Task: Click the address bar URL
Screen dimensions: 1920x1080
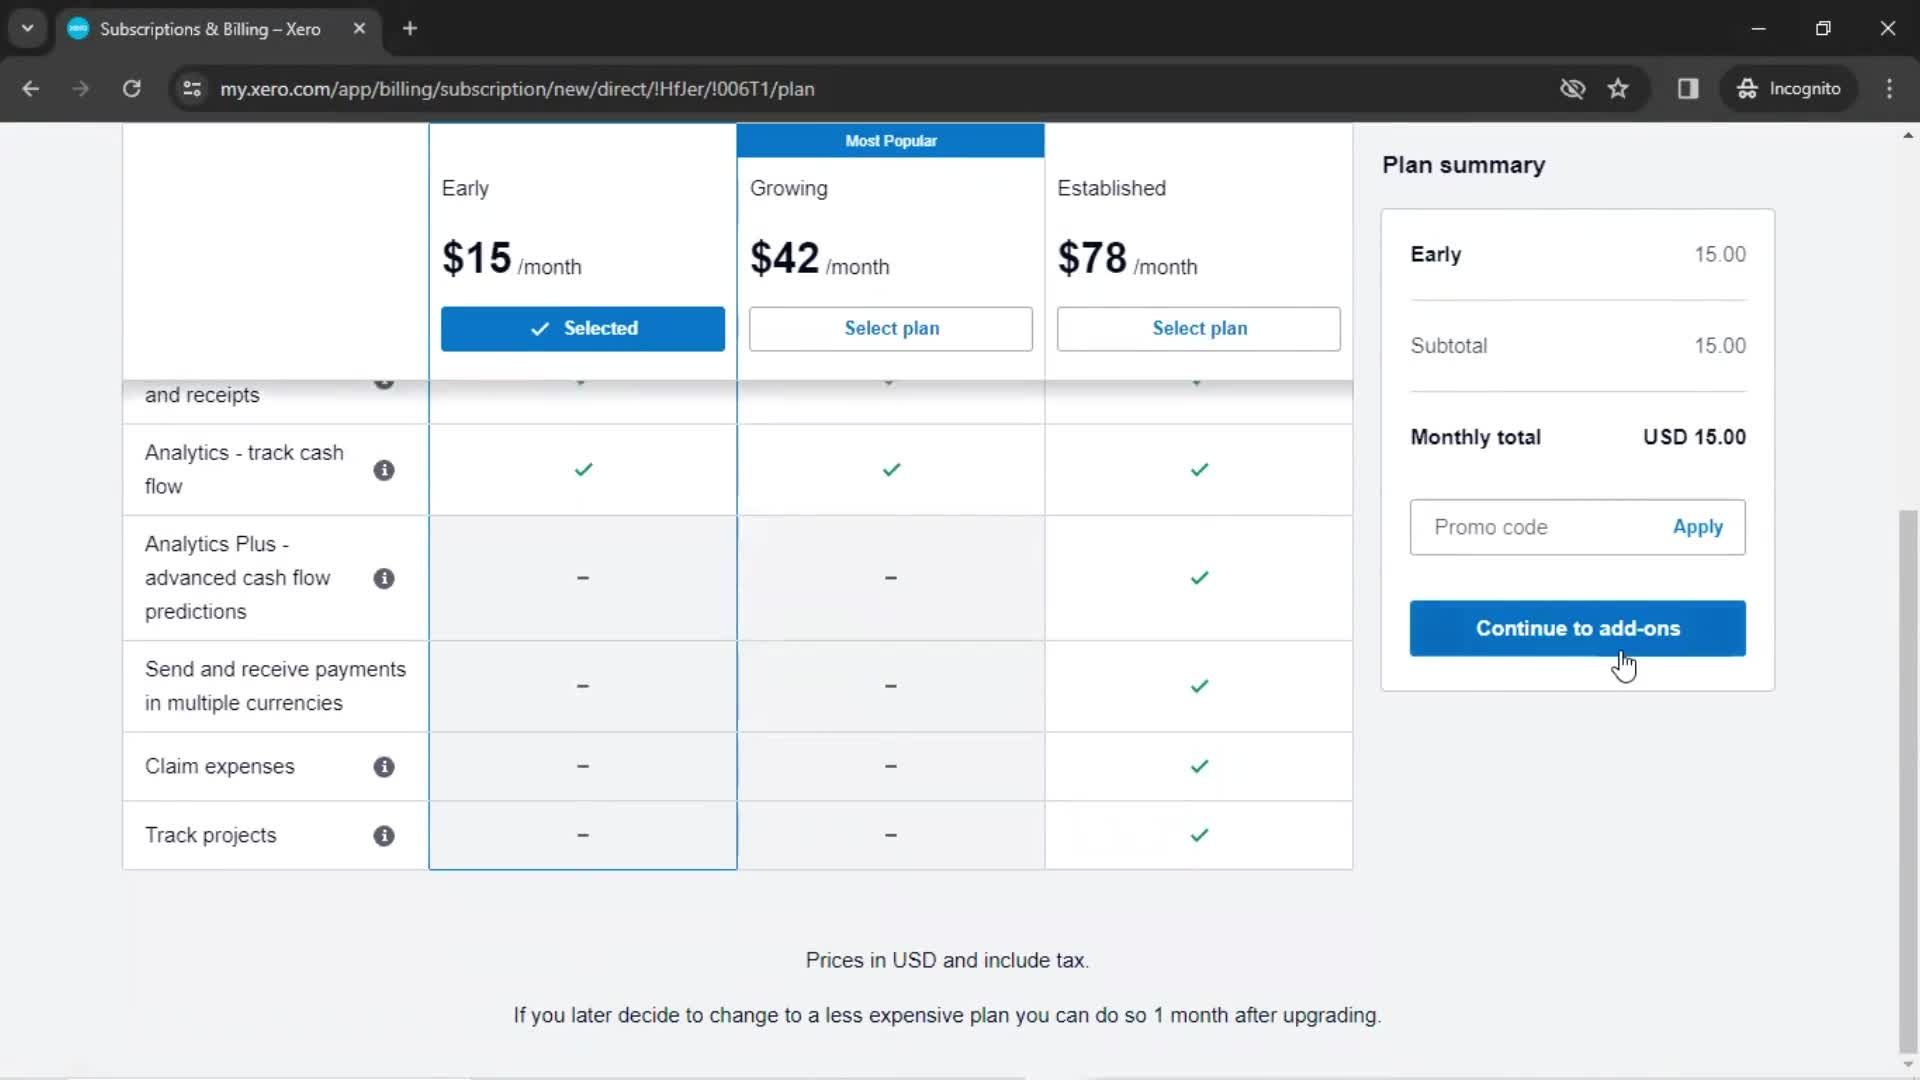Action: tap(517, 89)
